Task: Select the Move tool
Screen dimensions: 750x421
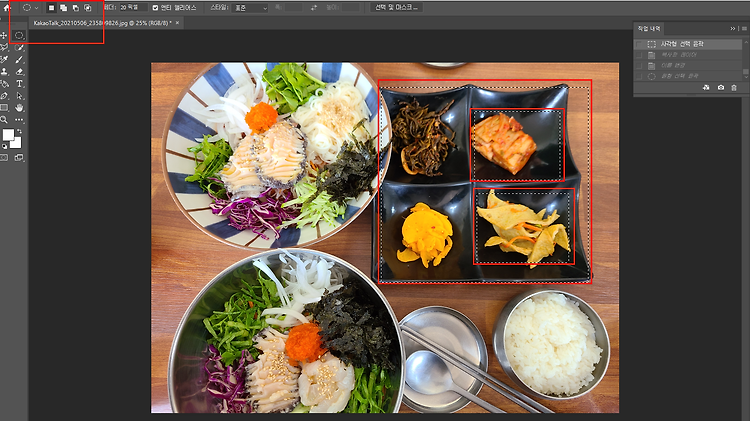Action: 4,35
